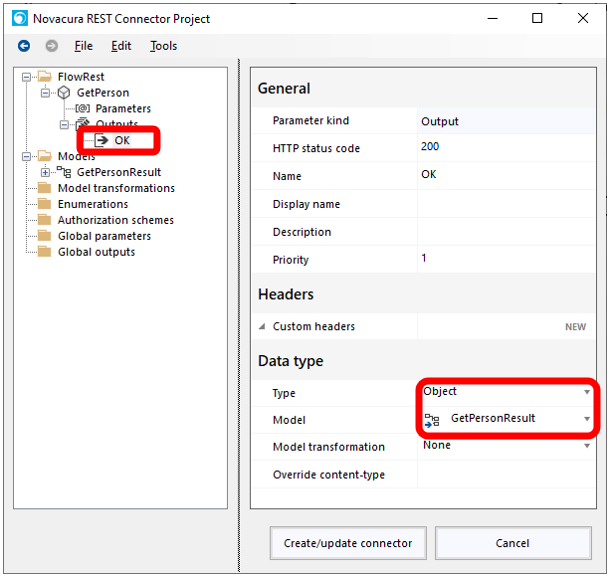Image resolution: width=610 pixels, height=577 pixels.
Task: Open the Model transformation dropdown arrow
Action: click(x=587, y=446)
